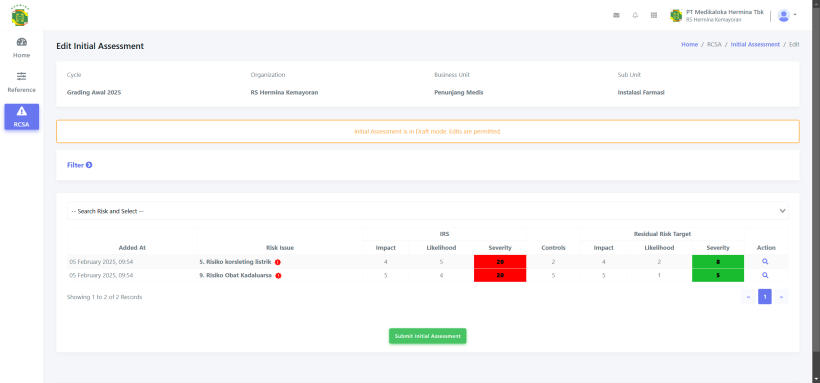Screen dimensions: 820x383
Task: Click red IRS severity cell for Obat Kadaluarsa
Action: point(500,275)
